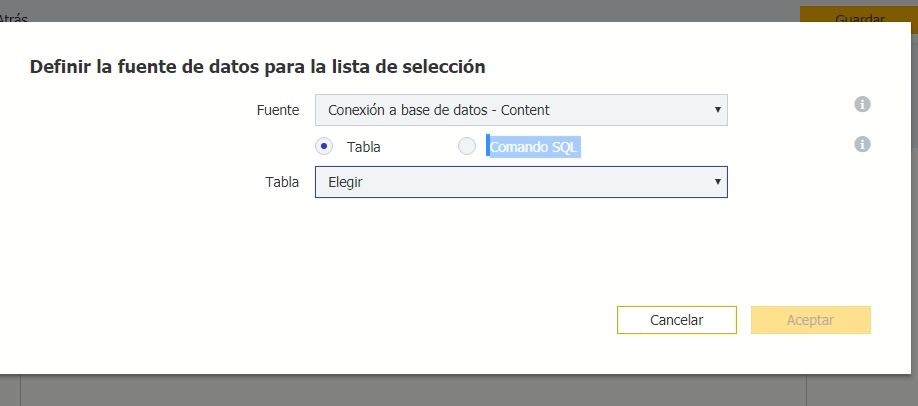Click the arrow of the Elegir combo box
Screen dimensions: 918x406
click(718, 182)
